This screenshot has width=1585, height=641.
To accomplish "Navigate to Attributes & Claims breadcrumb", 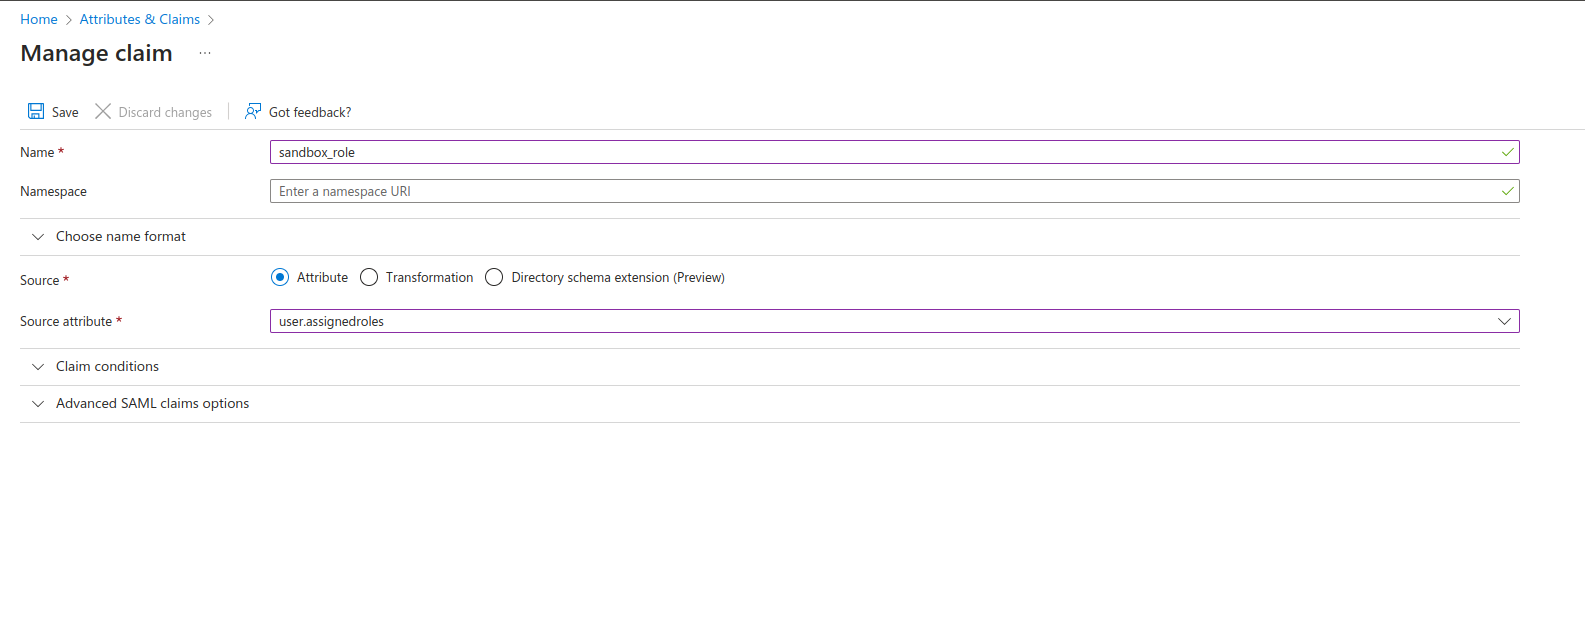I will pos(140,19).
